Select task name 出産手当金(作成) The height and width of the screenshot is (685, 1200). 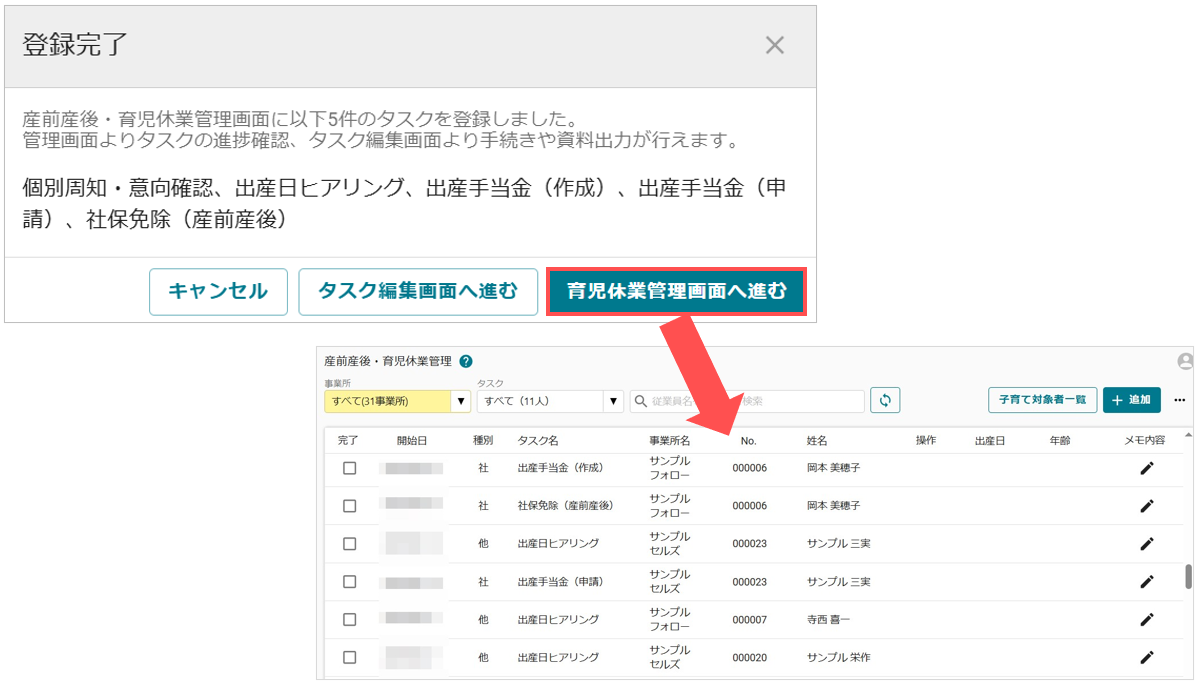[x=560, y=468]
